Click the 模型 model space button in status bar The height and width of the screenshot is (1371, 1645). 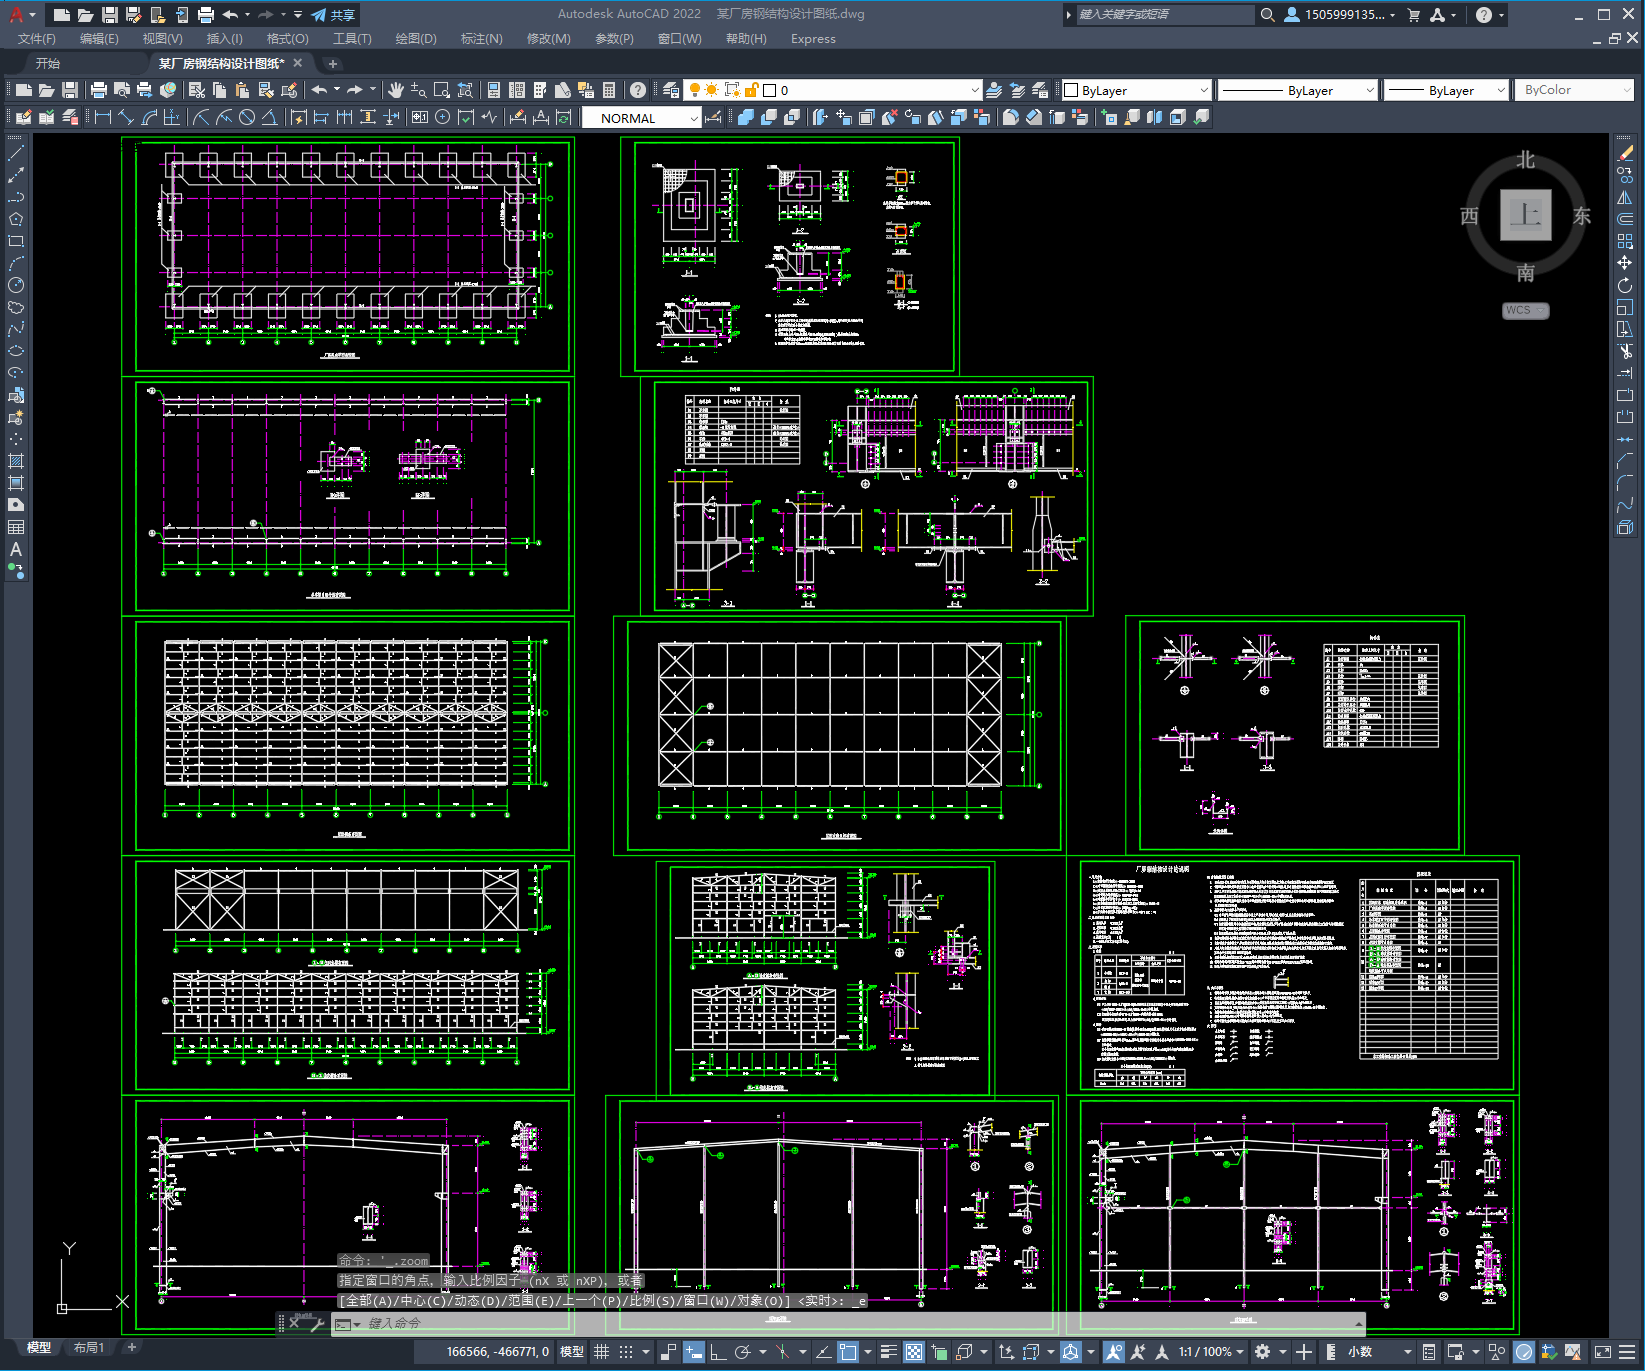coord(571,1352)
